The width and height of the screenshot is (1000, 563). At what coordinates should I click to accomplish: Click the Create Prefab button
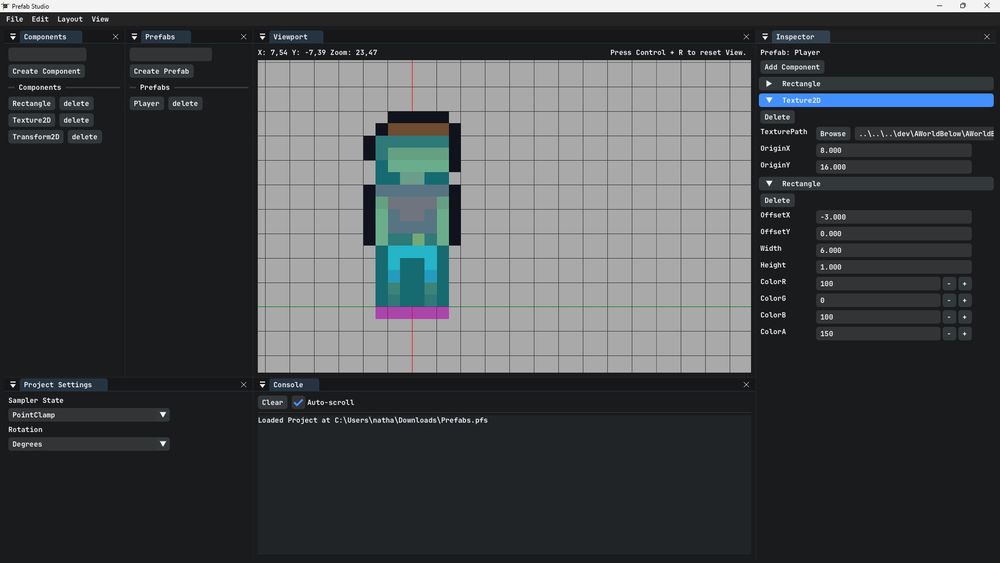pos(161,71)
